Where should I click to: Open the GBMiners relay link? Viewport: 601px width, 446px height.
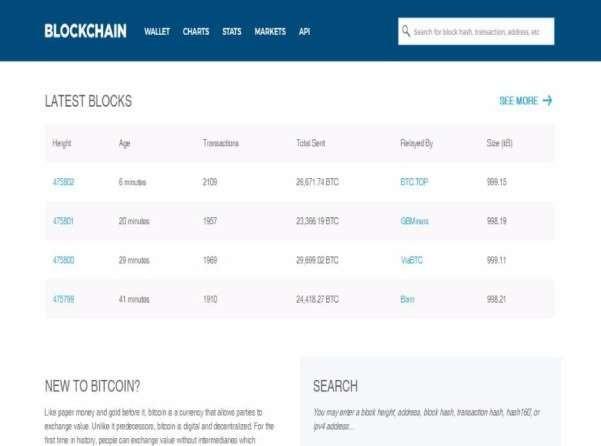[x=414, y=221]
